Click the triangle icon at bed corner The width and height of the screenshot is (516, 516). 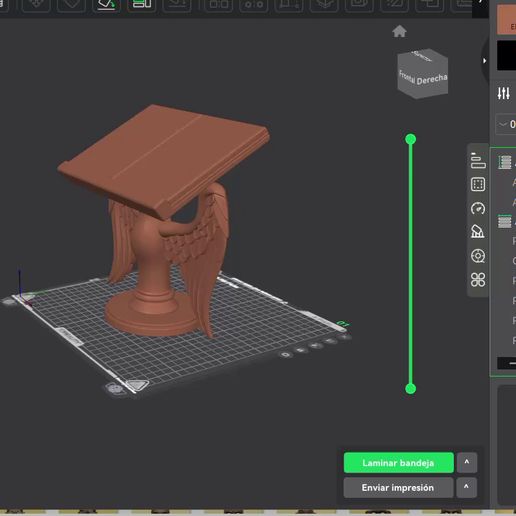138,385
